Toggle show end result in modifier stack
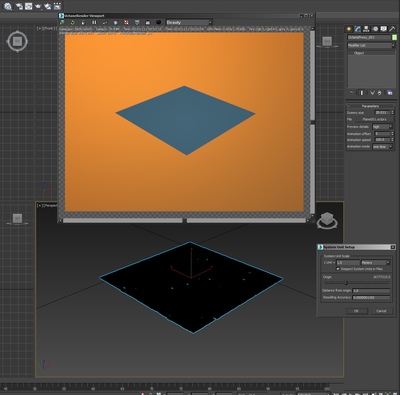Screen dimensions: 400x395 tap(362, 93)
